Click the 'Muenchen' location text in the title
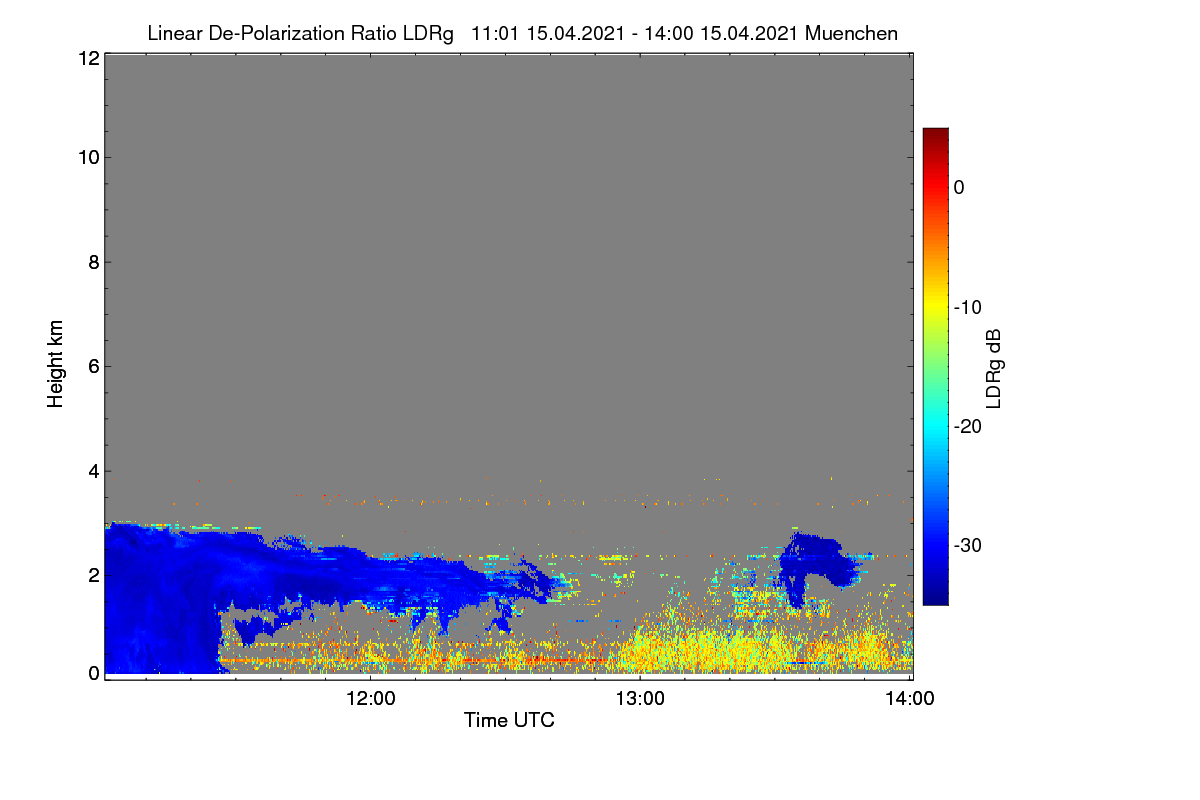1200x800 pixels. [x=852, y=34]
